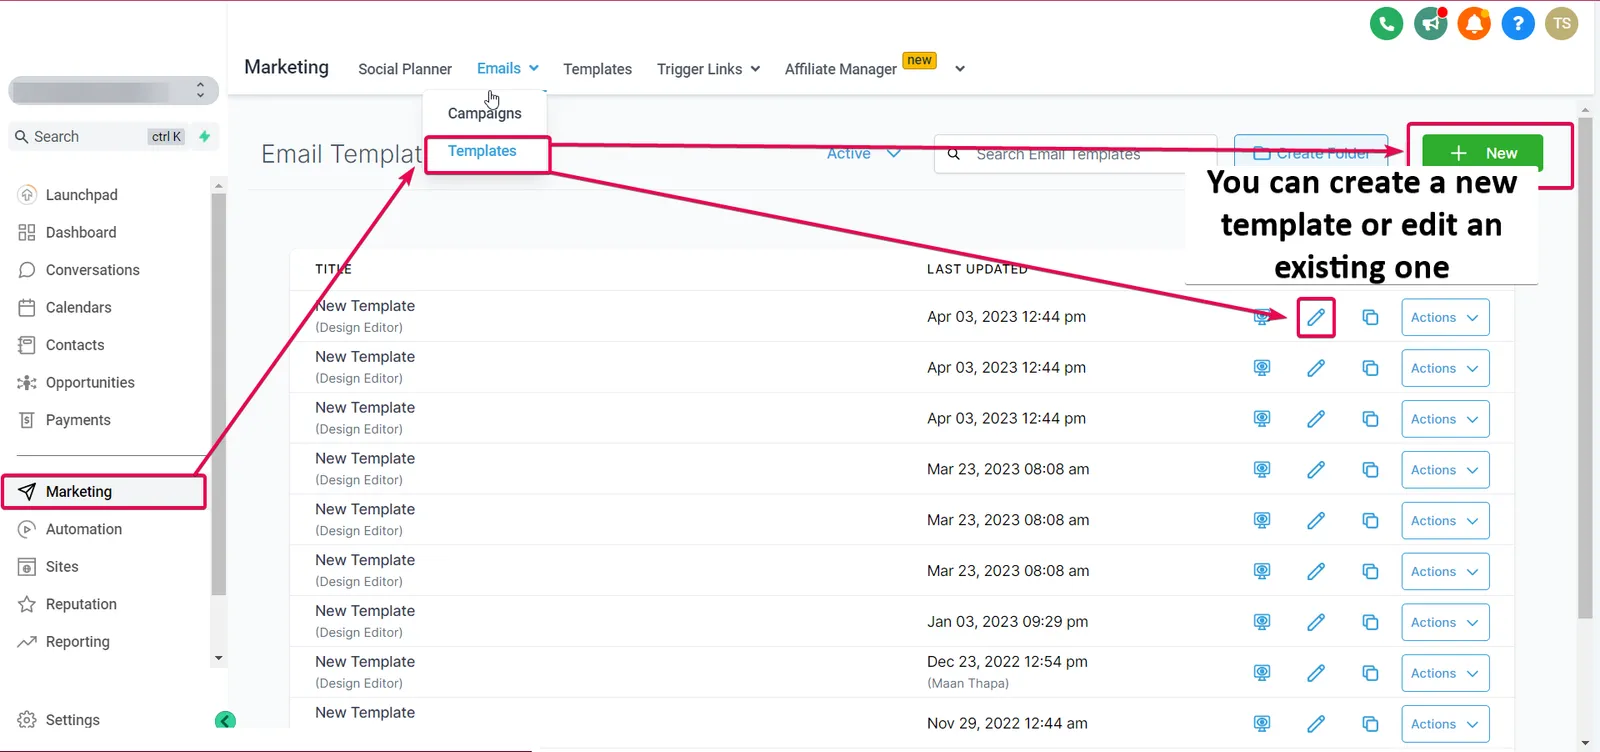Image resolution: width=1600 pixels, height=752 pixels.
Task: Click the sidebar vertical scrollbar
Action: pyautogui.click(x=218, y=395)
